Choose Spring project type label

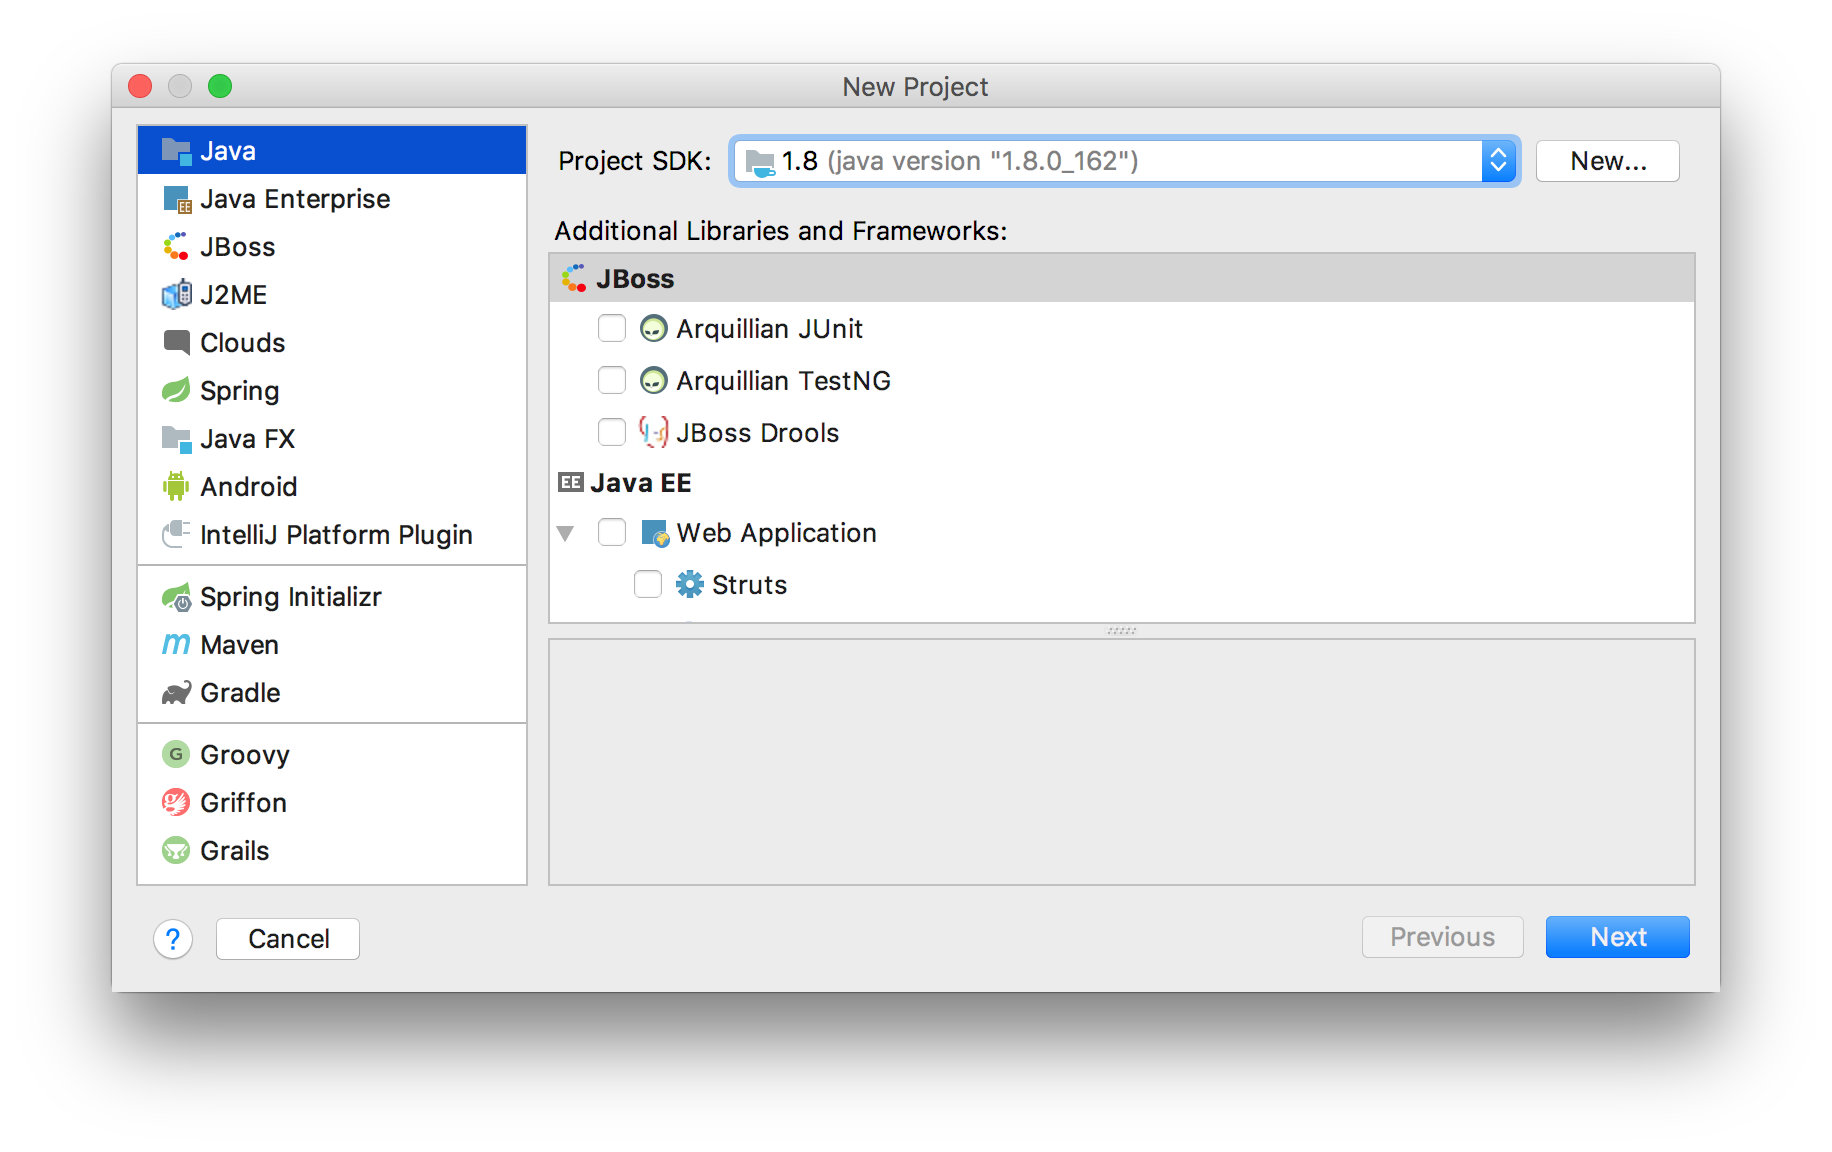pyautogui.click(x=240, y=391)
